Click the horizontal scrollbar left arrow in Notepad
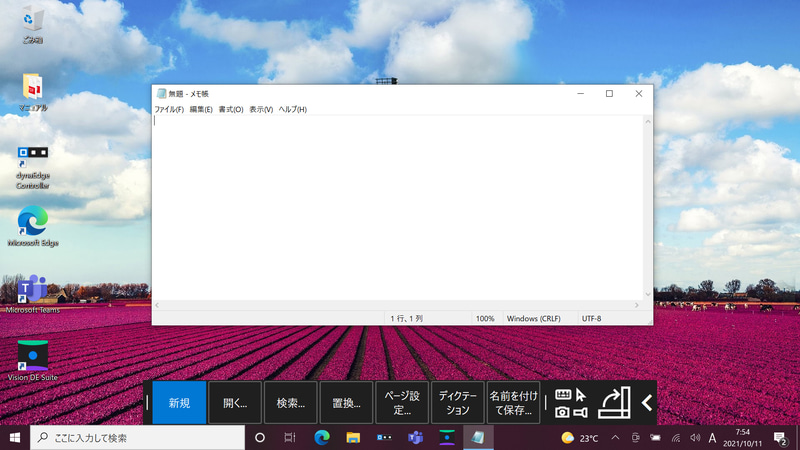 coord(157,305)
